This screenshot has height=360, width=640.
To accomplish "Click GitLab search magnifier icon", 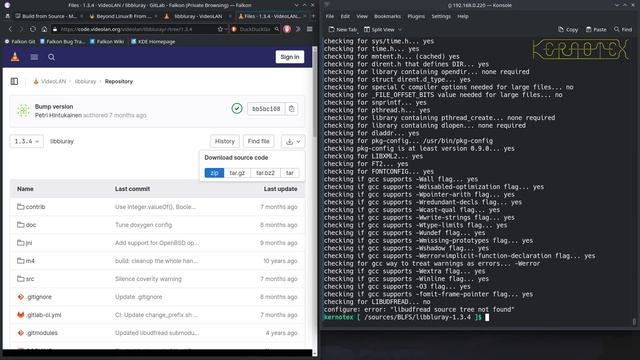I will 51,57.
